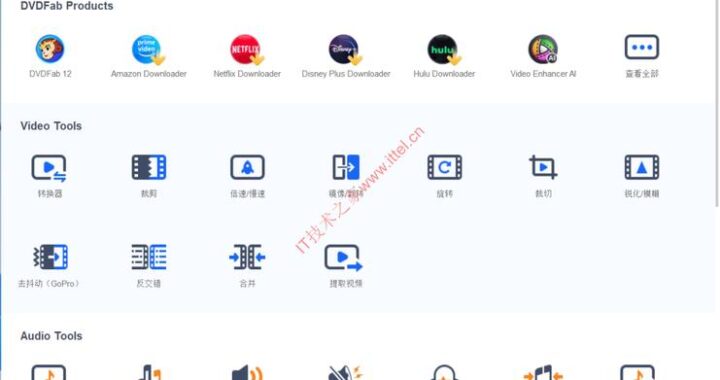
Task: Open the speed up/slow down rocket tool
Action: pyautogui.click(x=248, y=167)
